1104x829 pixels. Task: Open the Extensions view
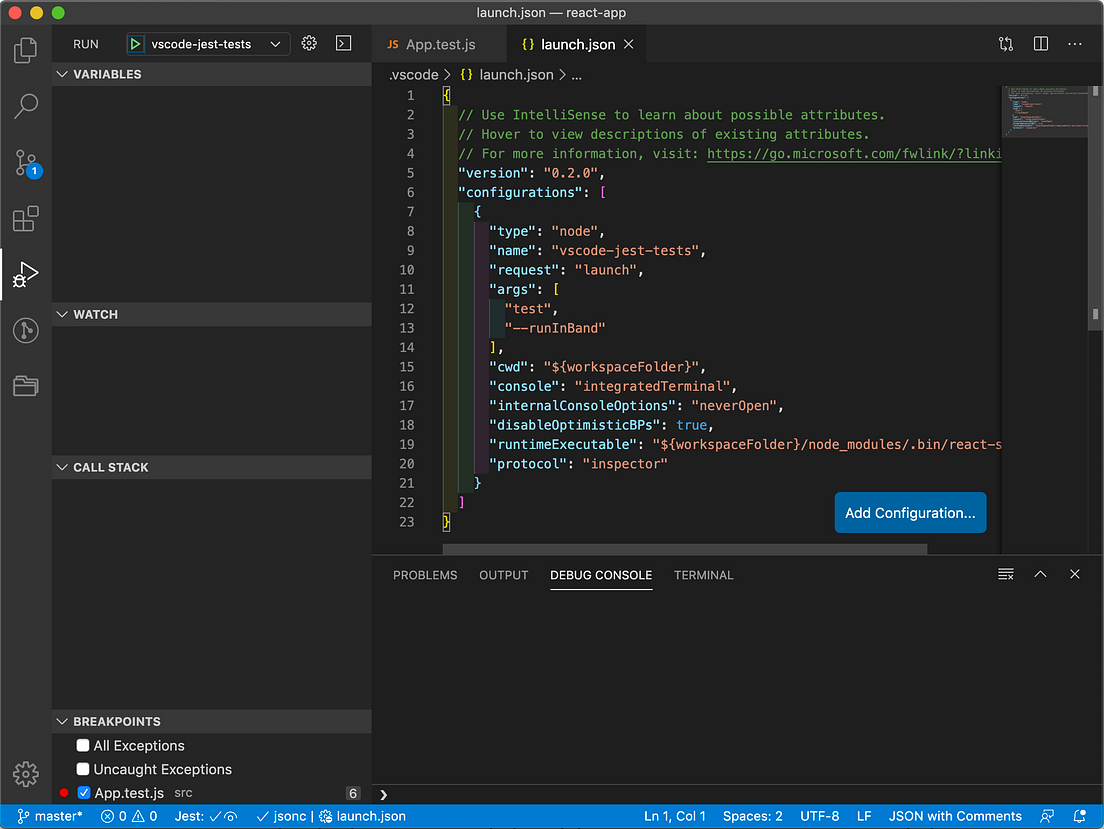pyautogui.click(x=25, y=218)
